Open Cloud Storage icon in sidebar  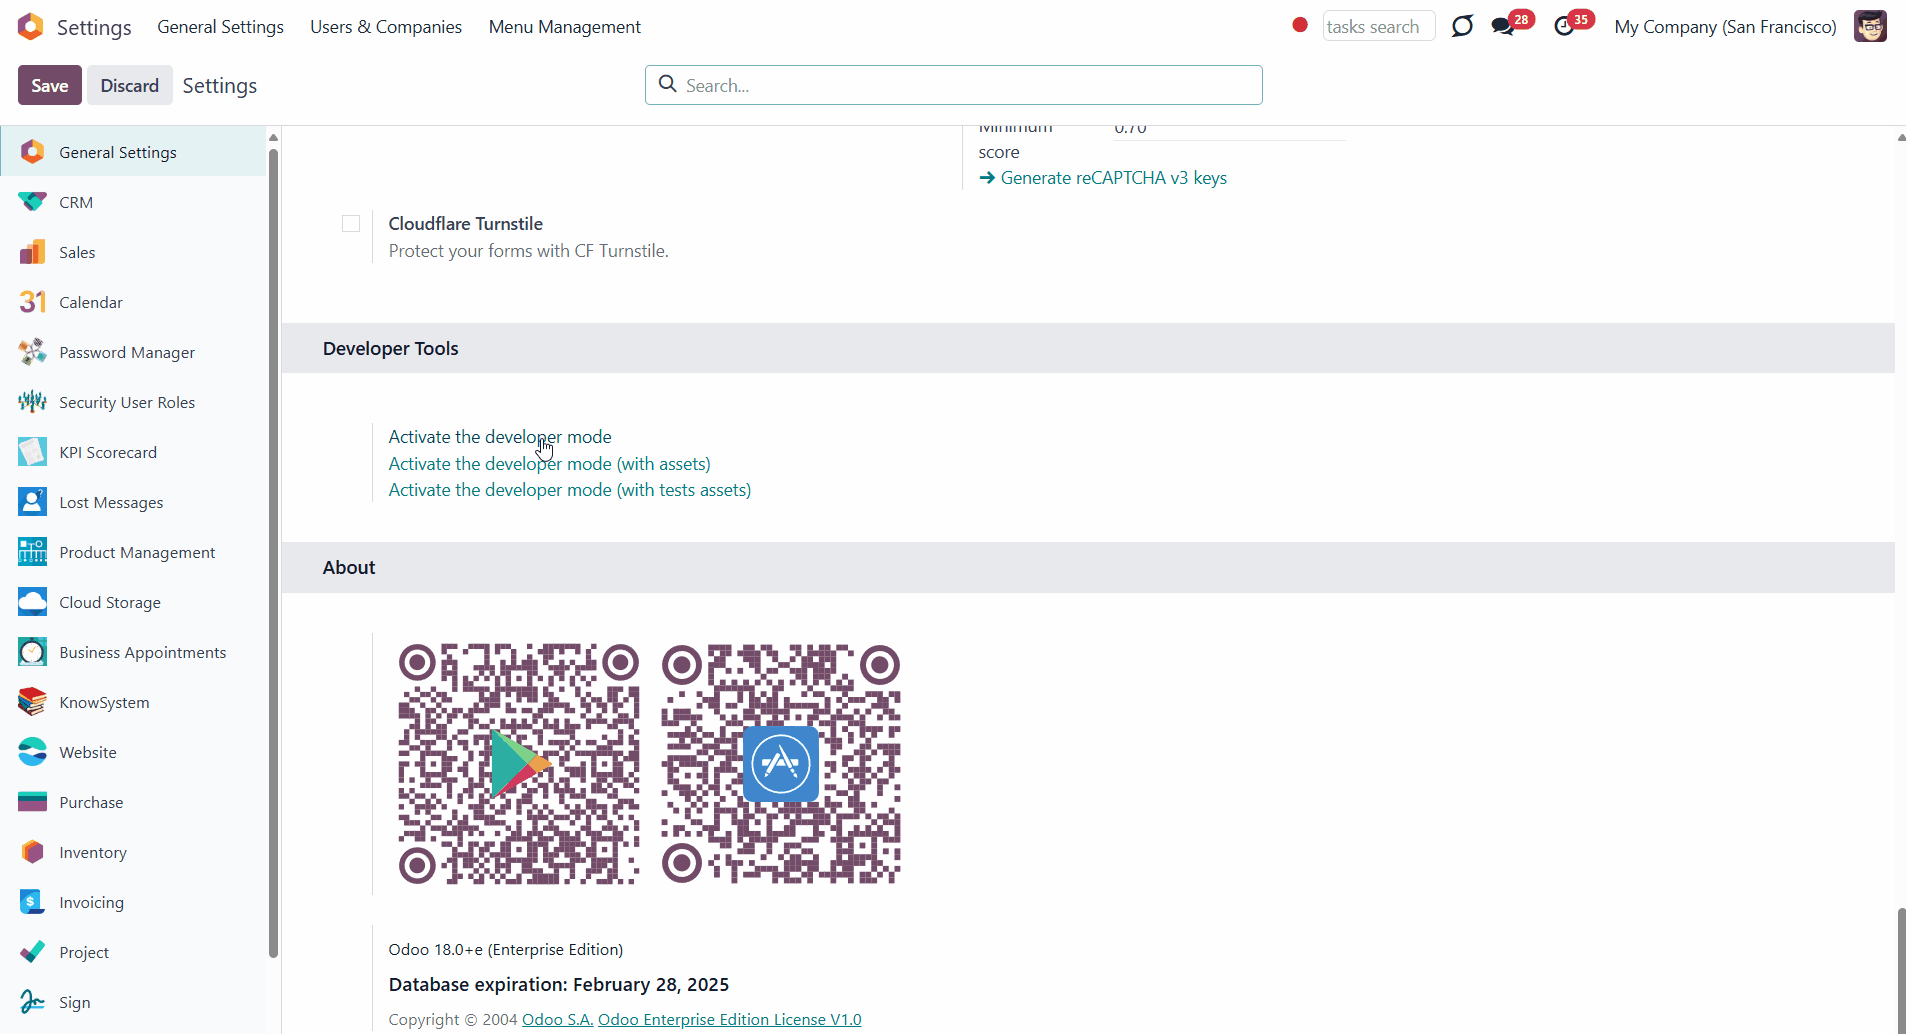[x=32, y=602]
